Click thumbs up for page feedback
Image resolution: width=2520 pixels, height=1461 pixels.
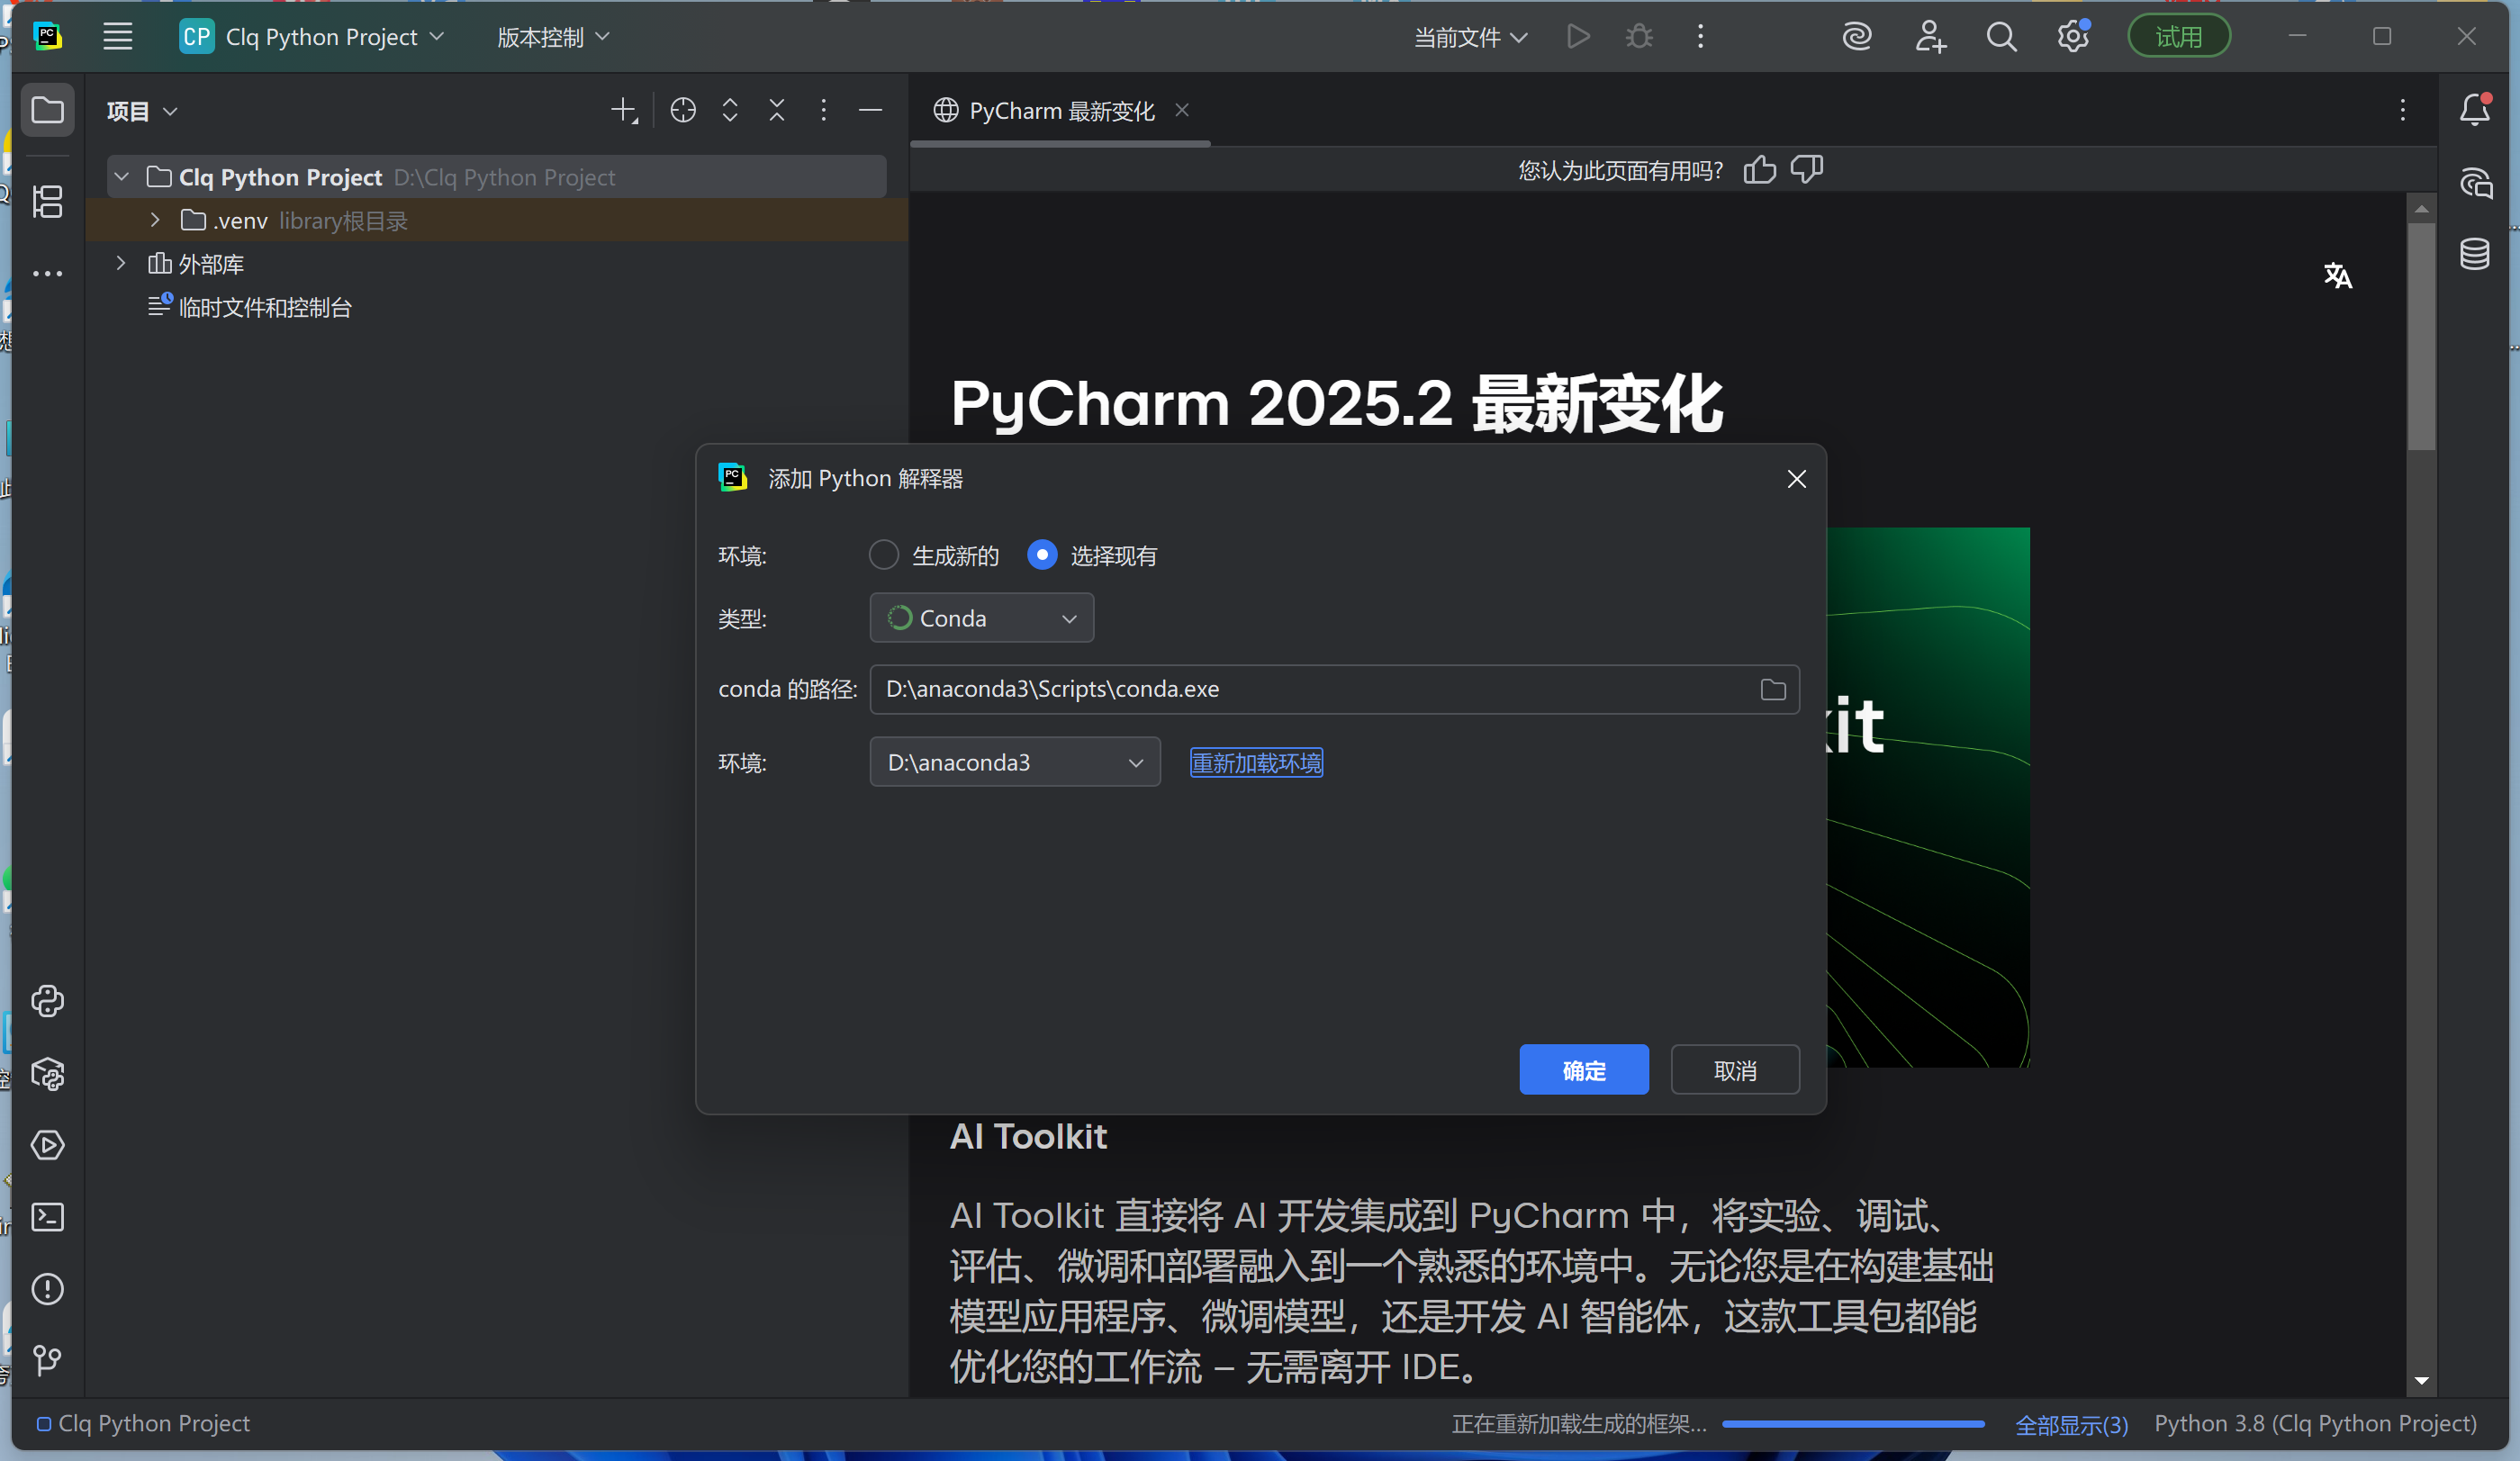[1760, 170]
